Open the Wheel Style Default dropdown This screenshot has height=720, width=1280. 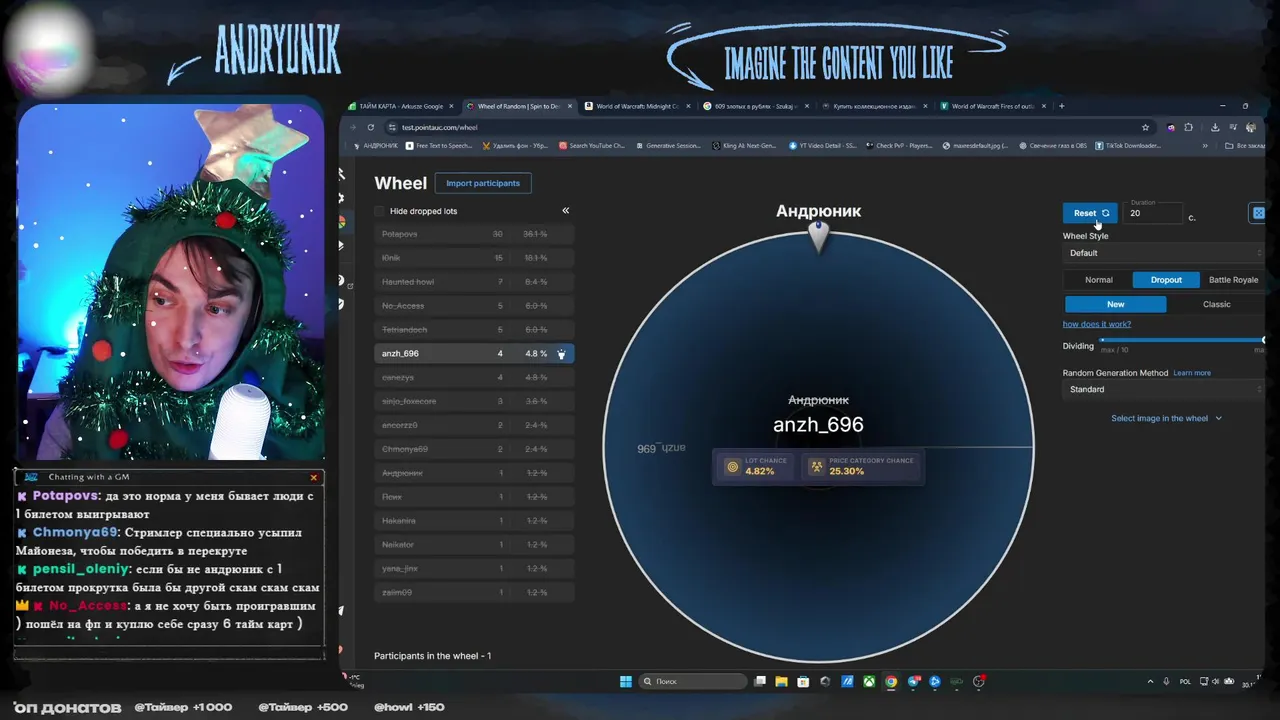coord(1164,253)
